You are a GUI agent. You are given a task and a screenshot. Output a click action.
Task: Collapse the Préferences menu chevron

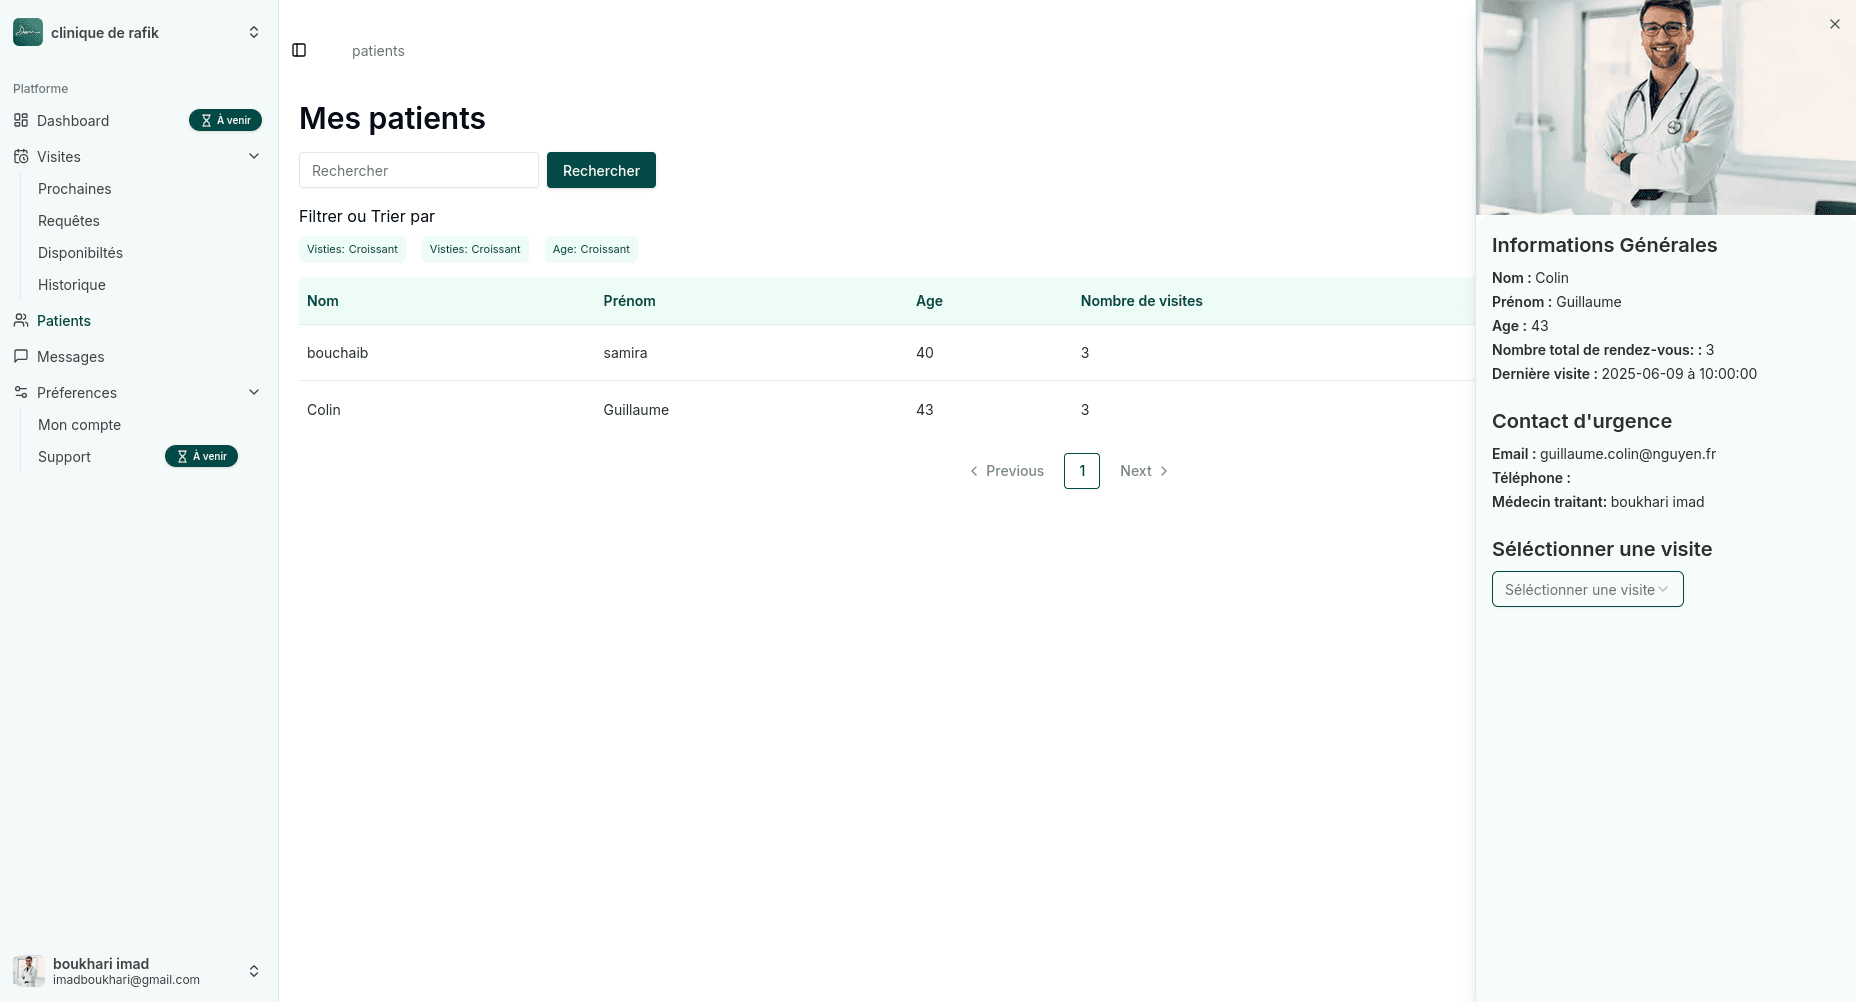[254, 392]
